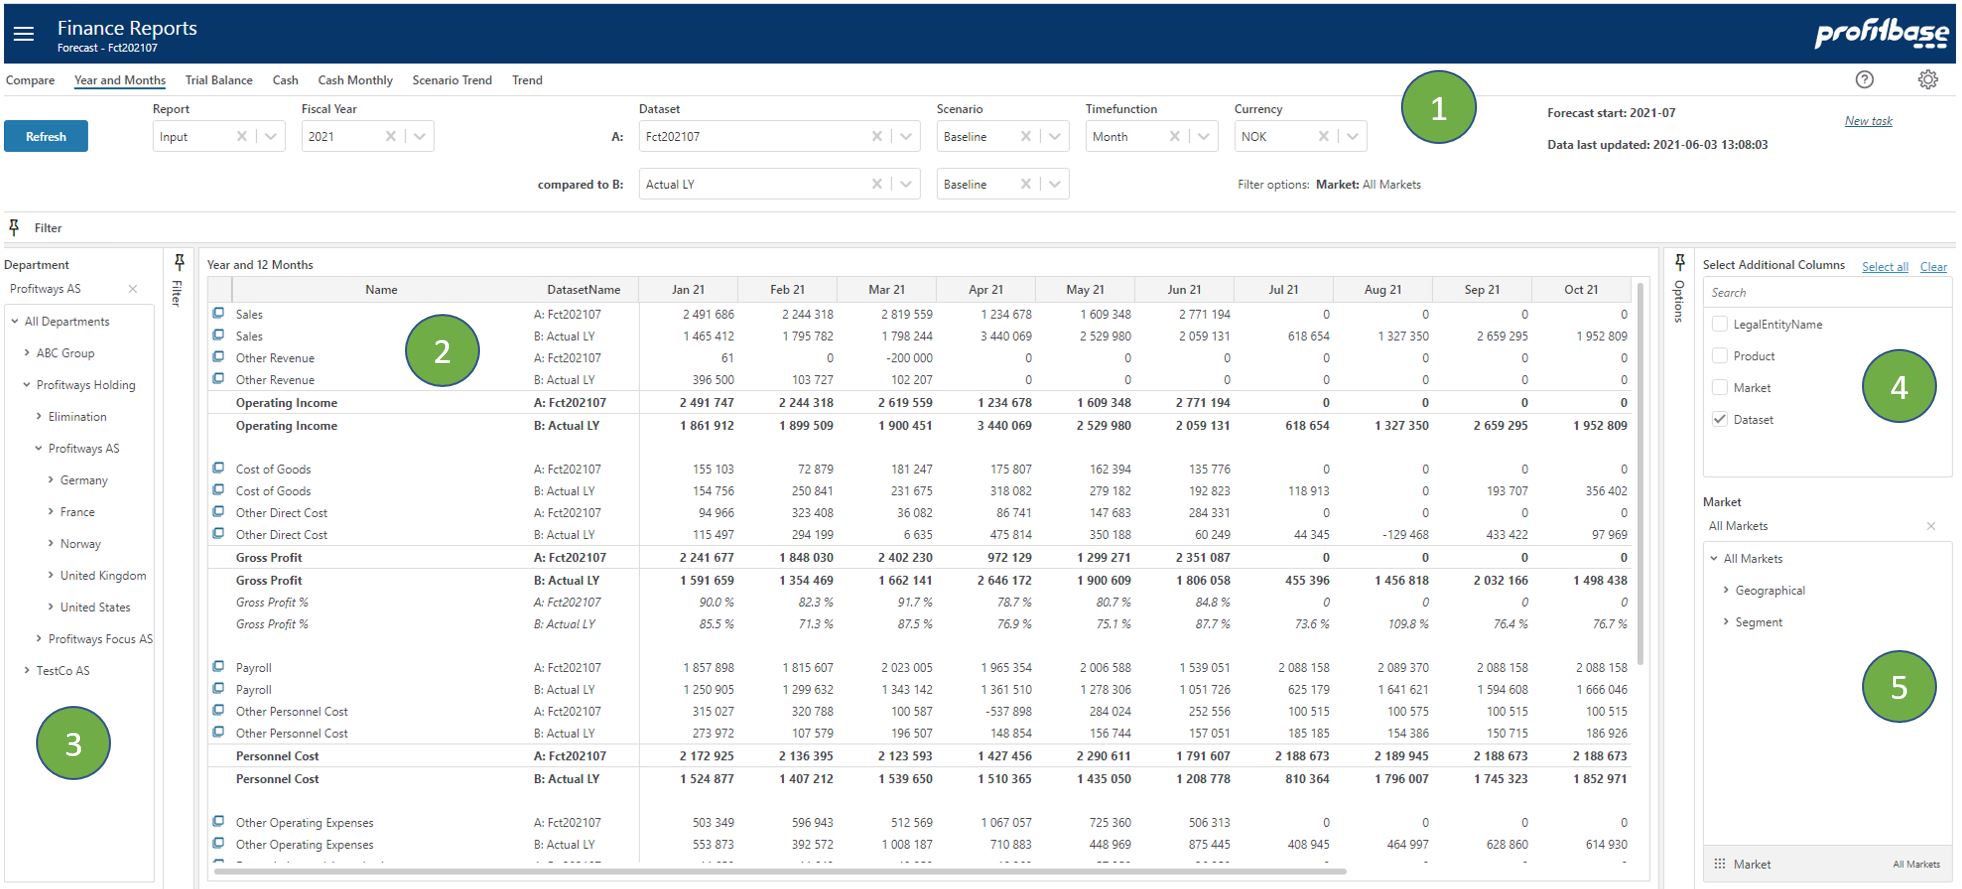
Task: Switch to the Cash Monthly tab
Action: click(x=355, y=80)
